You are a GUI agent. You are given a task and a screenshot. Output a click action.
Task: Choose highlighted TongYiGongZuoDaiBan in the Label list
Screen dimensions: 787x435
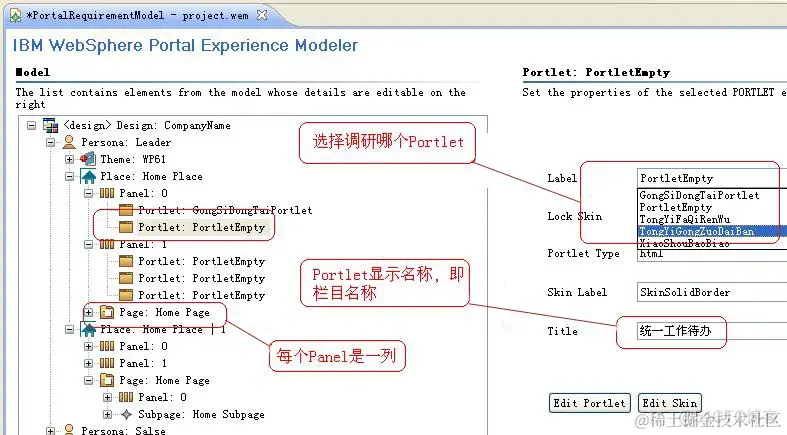coord(712,231)
